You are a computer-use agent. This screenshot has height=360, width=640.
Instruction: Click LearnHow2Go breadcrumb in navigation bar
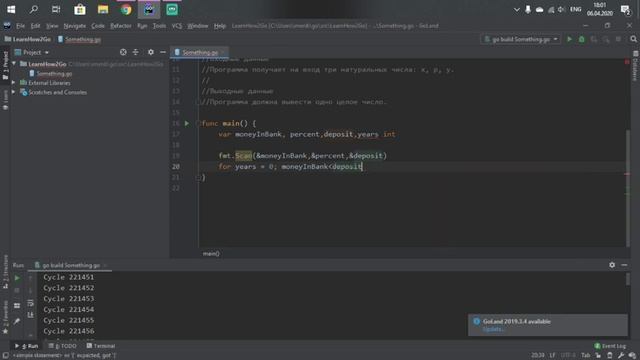point(28,39)
